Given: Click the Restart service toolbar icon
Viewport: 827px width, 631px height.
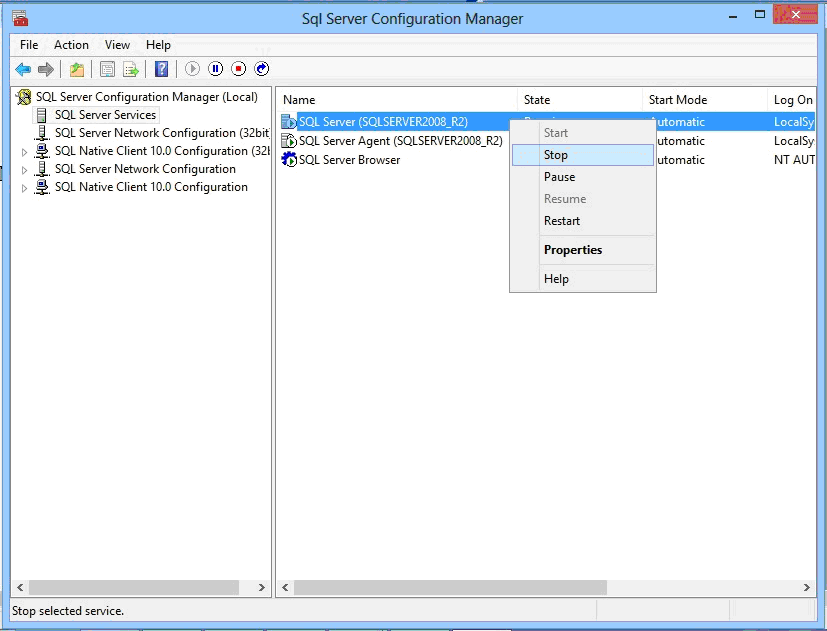Looking at the screenshot, I should pos(262,69).
